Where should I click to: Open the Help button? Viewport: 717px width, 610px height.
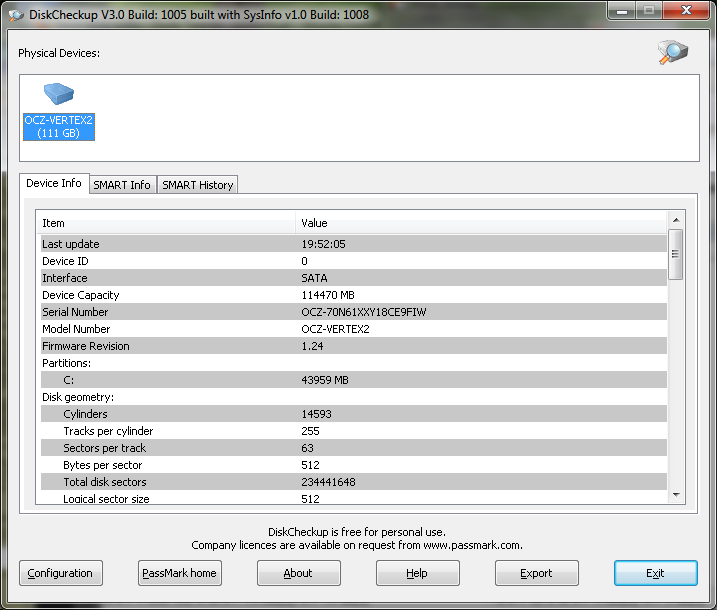pos(417,573)
